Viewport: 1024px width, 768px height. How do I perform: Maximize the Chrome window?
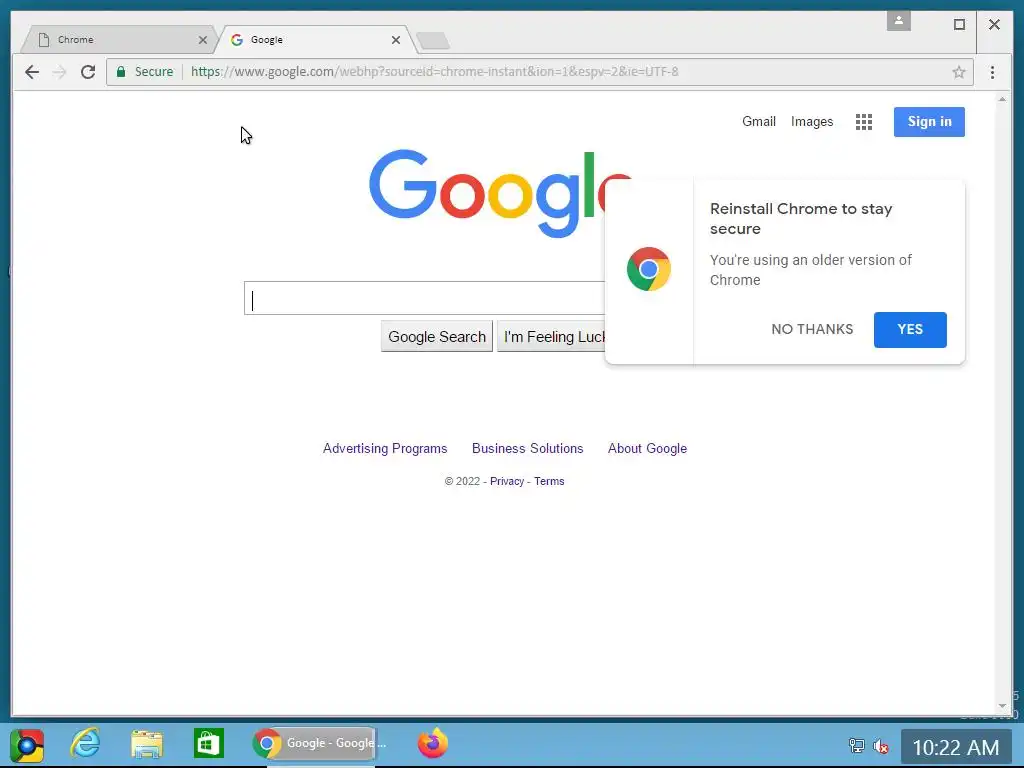[x=959, y=25]
